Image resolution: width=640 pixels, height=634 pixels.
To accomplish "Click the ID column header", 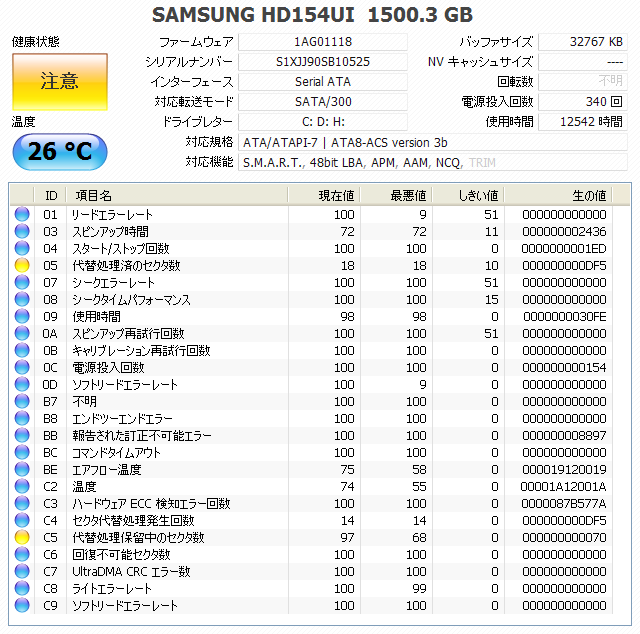I will (51, 196).
